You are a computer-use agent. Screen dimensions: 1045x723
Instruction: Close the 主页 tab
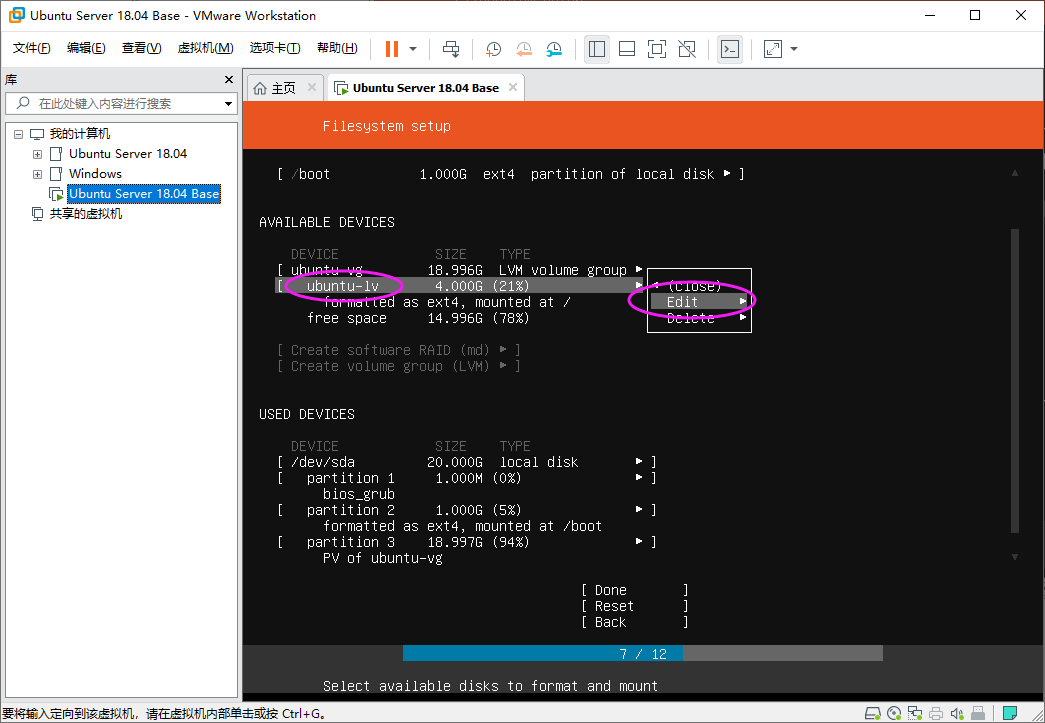(x=311, y=87)
